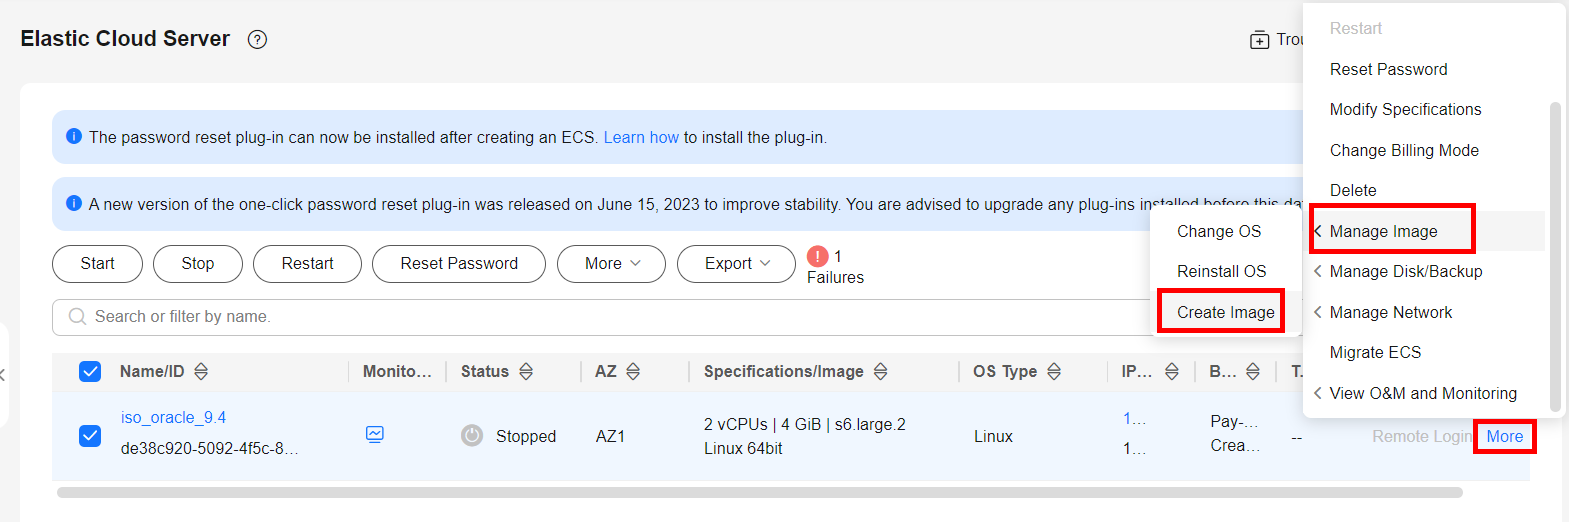The height and width of the screenshot is (522, 1569).
Task: Click the horizontal scrollbar under the table
Action: (x=760, y=493)
